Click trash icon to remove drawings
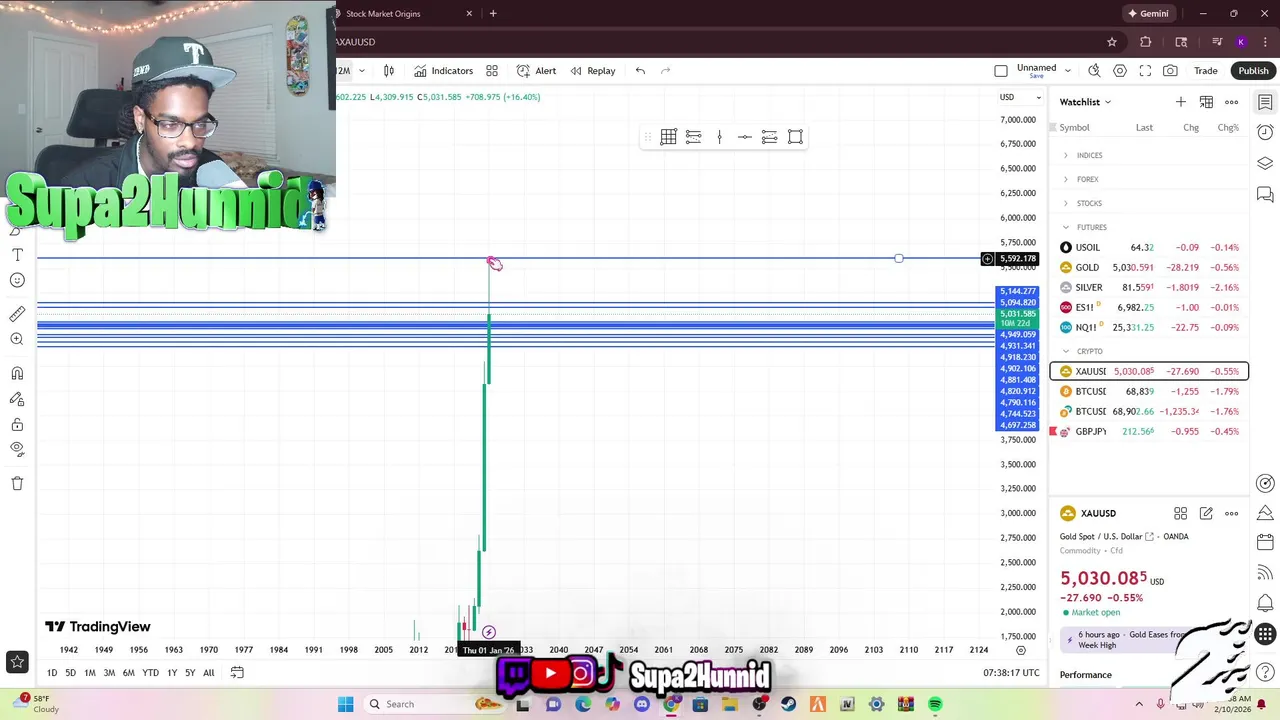Image resolution: width=1280 pixels, height=720 pixels. click(17, 483)
